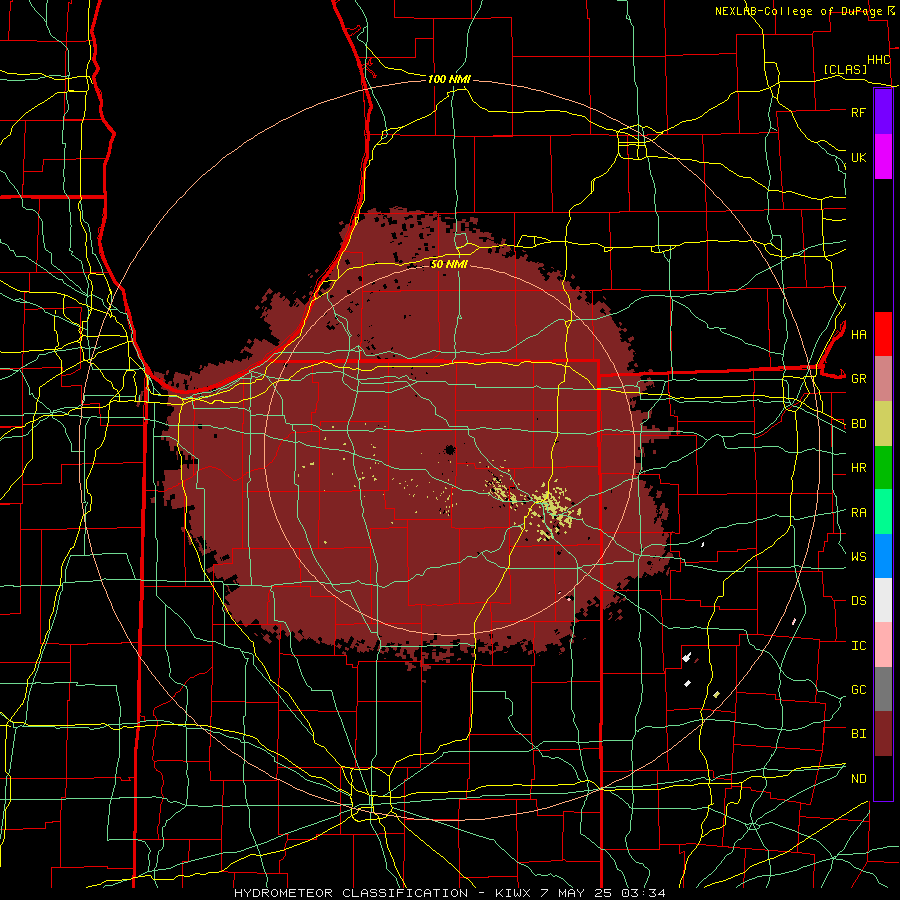Image resolution: width=900 pixels, height=900 pixels.
Task: Click the ND legend label
Action: pyautogui.click(x=858, y=779)
